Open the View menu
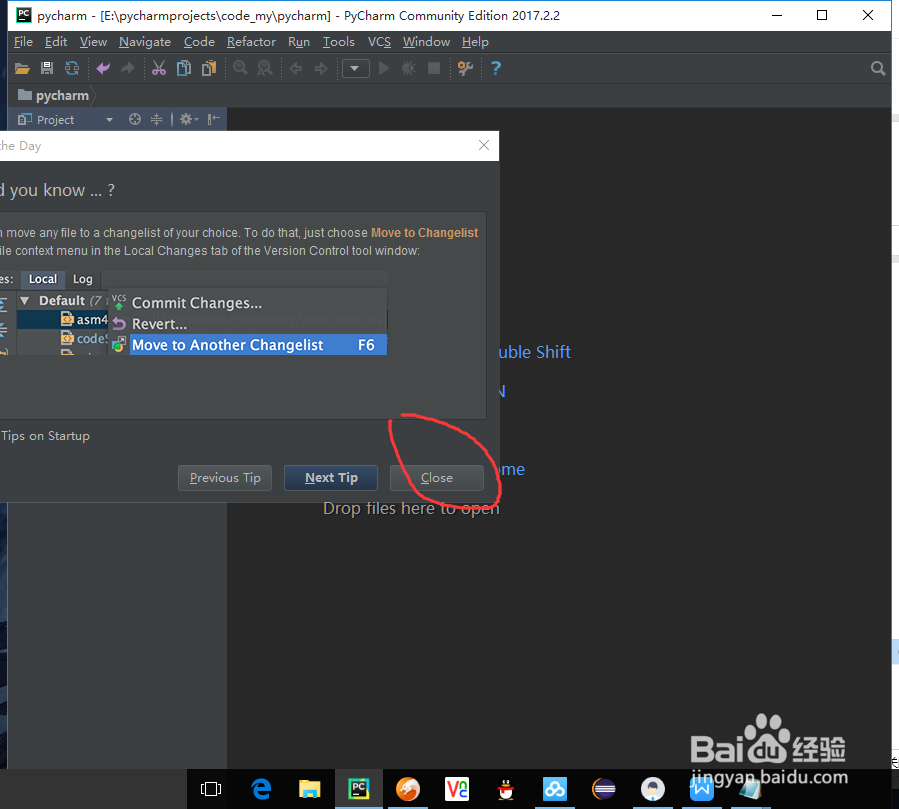The height and width of the screenshot is (809, 899). pos(93,42)
